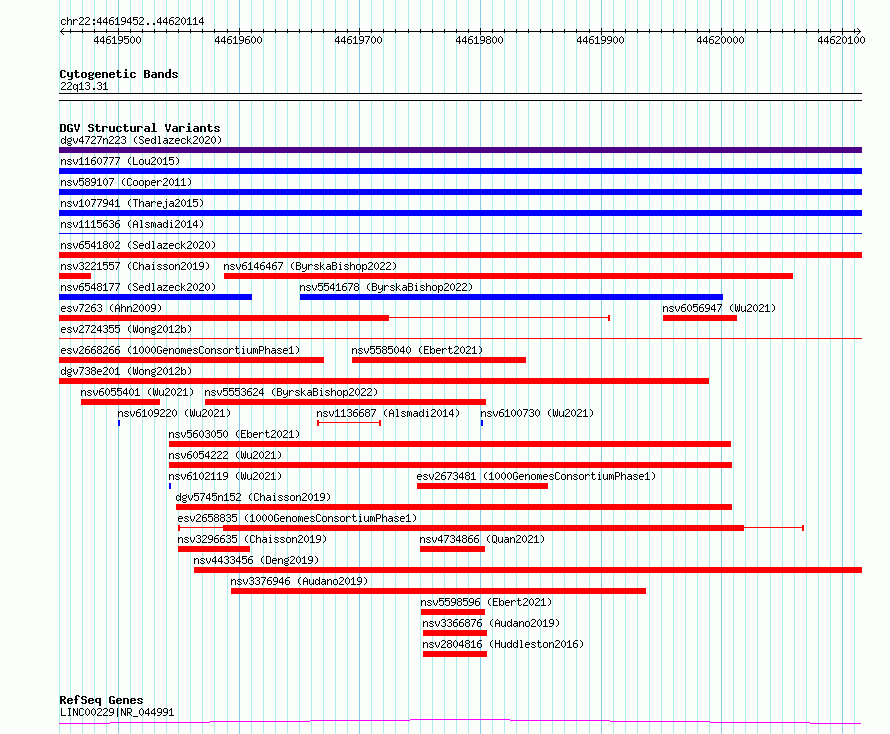Click nsv5598596 (Ebert2021) label
890x734 pixels.
pyautogui.click(x=486, y=602)
